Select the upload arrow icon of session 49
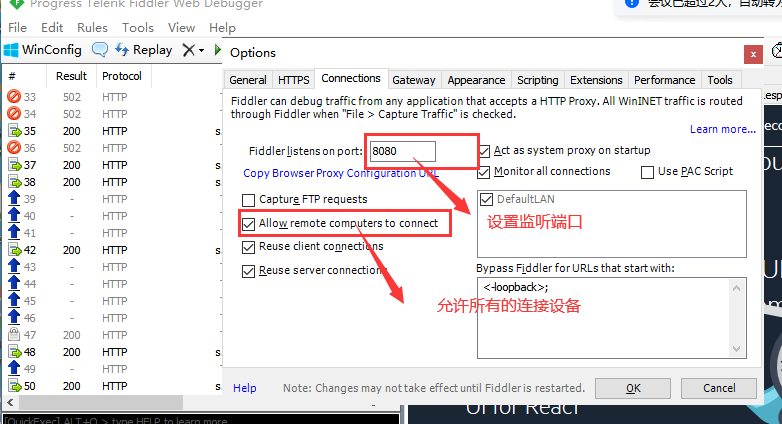782x424 pixels. [14, 368]
